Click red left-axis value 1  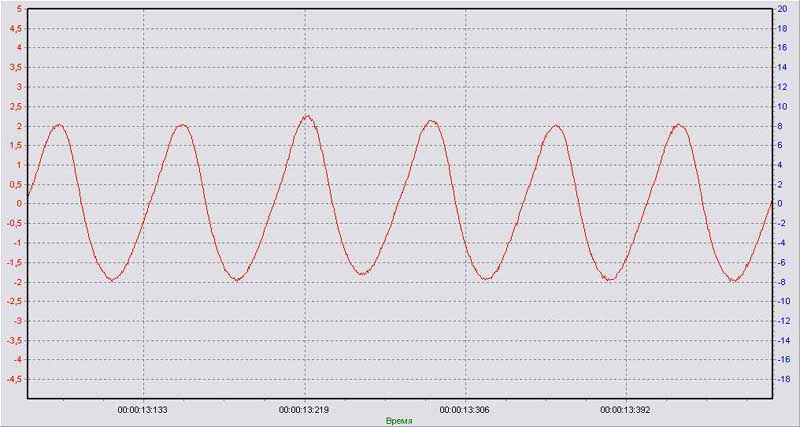point(19,165)
